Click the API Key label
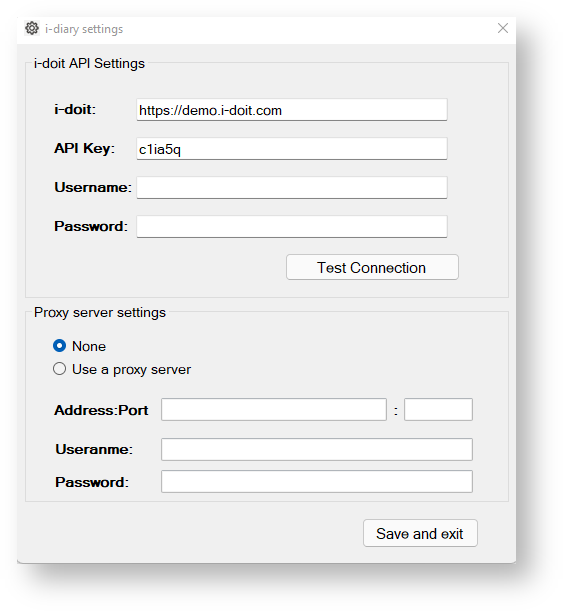This screenshot has height=612, width=564. (x=84, y=149)
